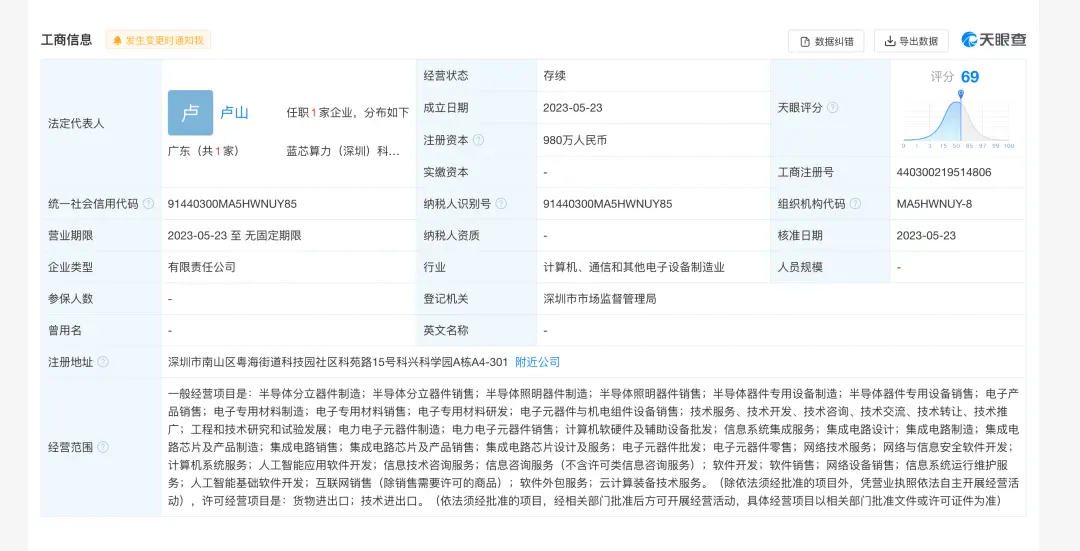
Task: Click help icon next to 天眼评分
Action: [x=832, y=107]
